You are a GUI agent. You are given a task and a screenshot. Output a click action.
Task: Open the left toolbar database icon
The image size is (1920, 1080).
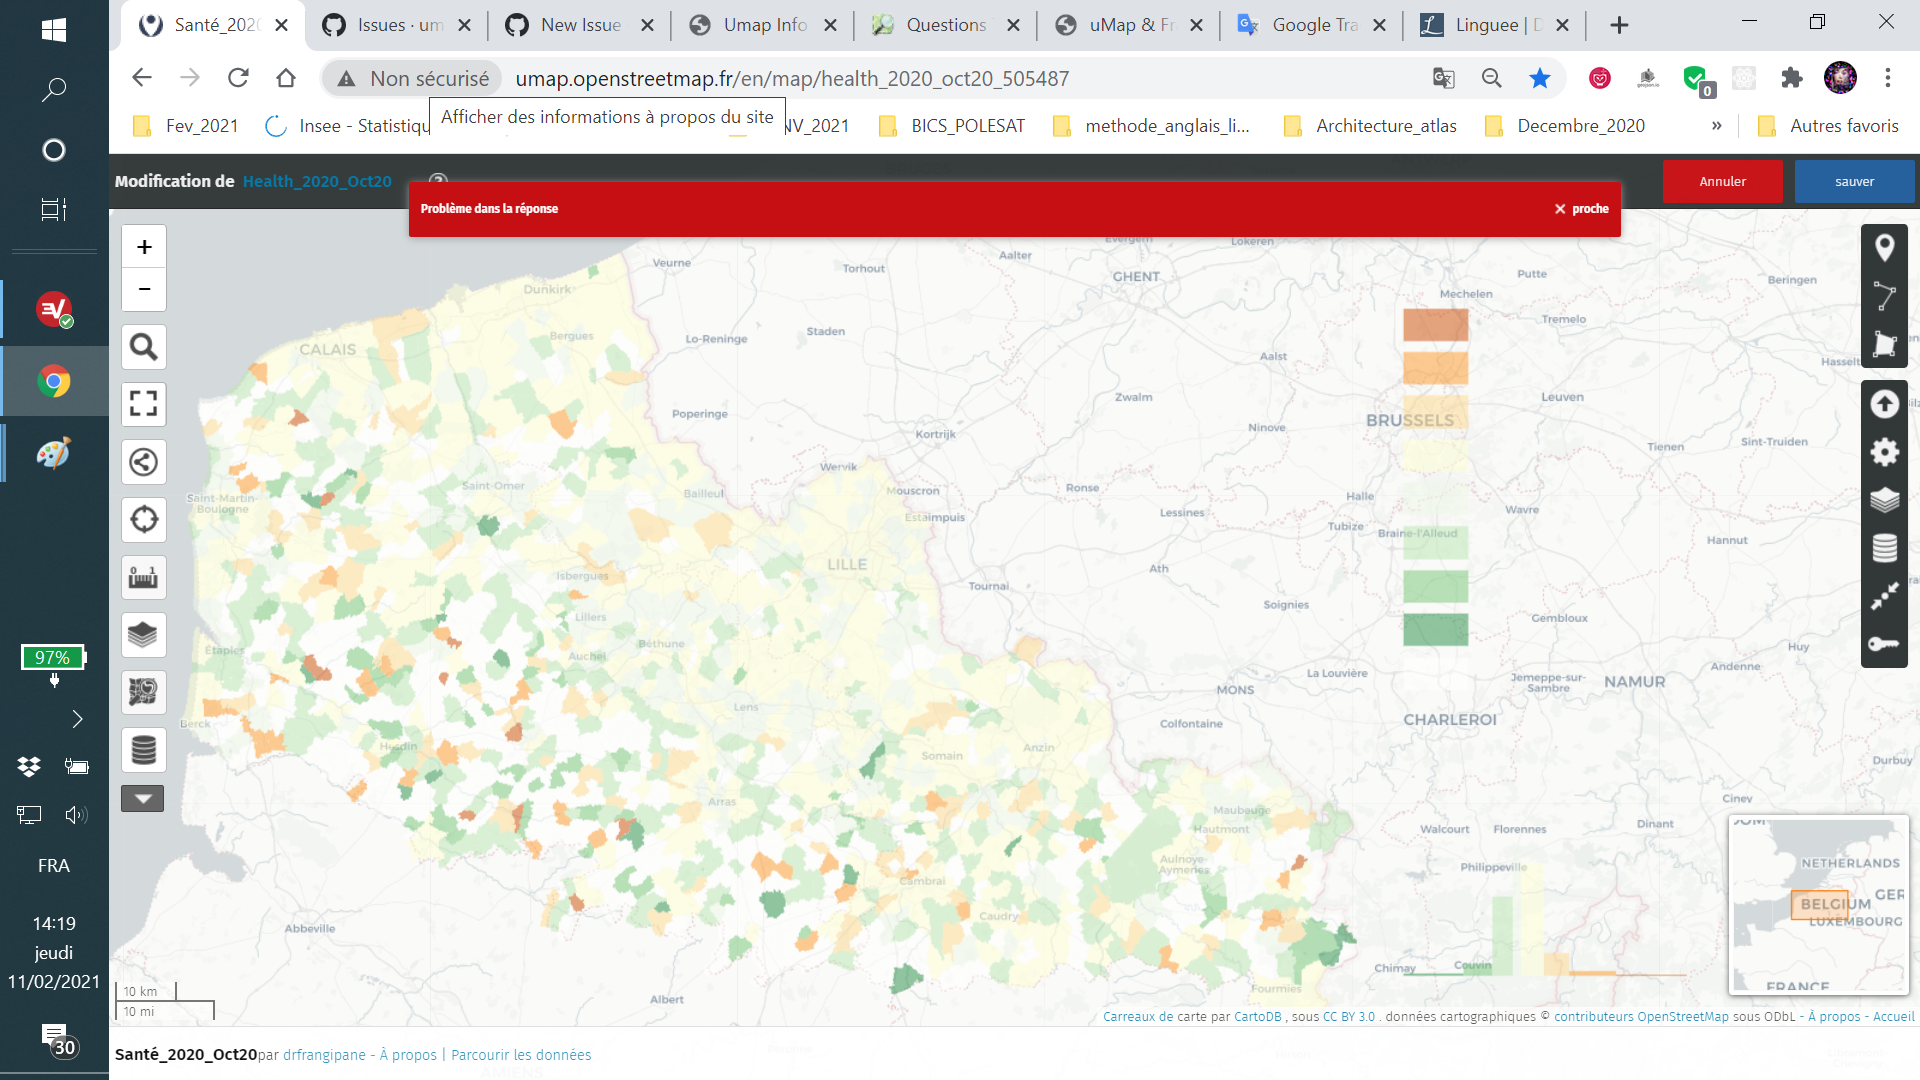click(x=144, y=749)
